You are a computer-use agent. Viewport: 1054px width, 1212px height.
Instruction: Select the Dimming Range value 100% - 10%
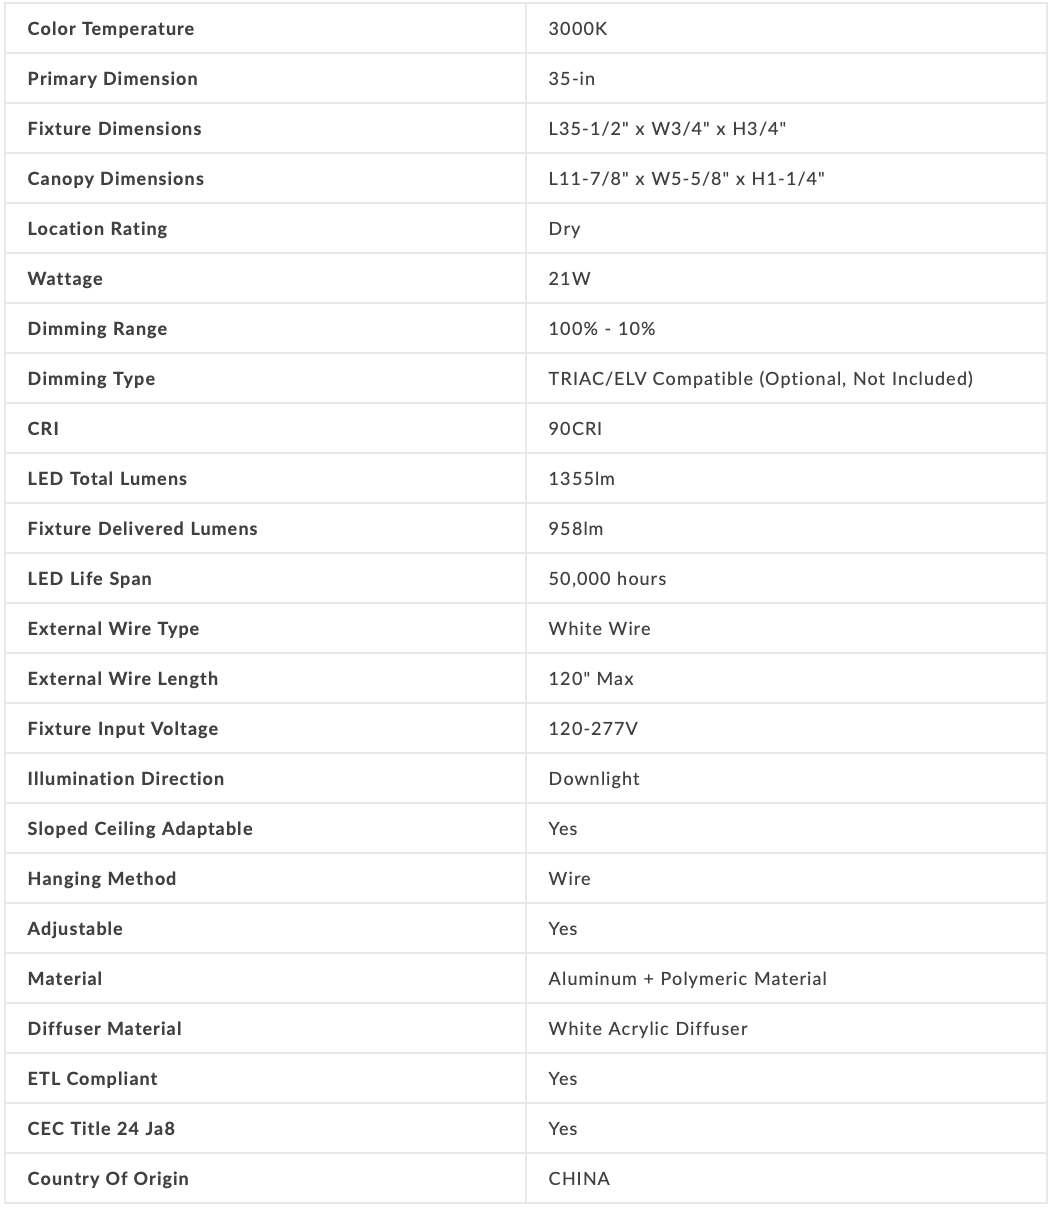click(x=602, y=329)
